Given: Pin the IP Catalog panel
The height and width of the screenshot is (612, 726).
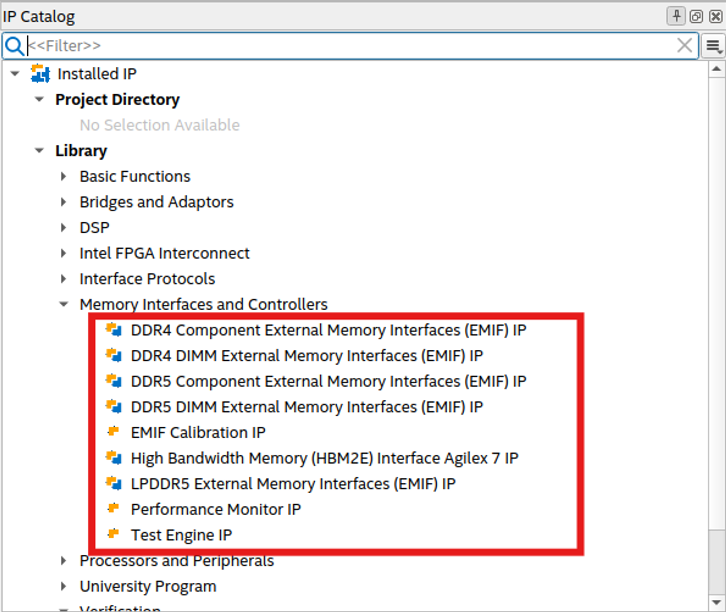Looking at the screenshot, I should pos(677,16).
